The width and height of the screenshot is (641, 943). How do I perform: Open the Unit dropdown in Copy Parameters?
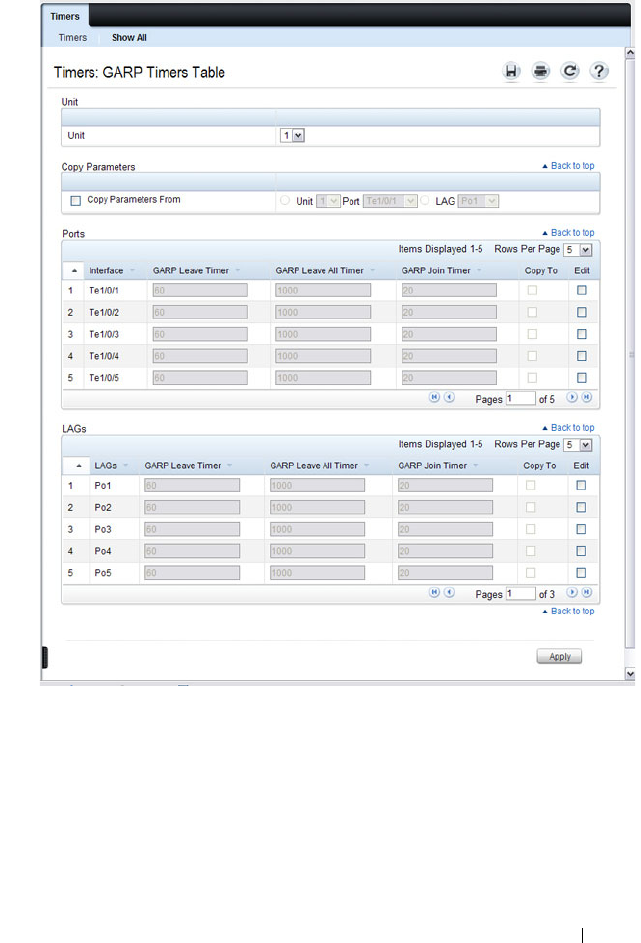(328, 201)
